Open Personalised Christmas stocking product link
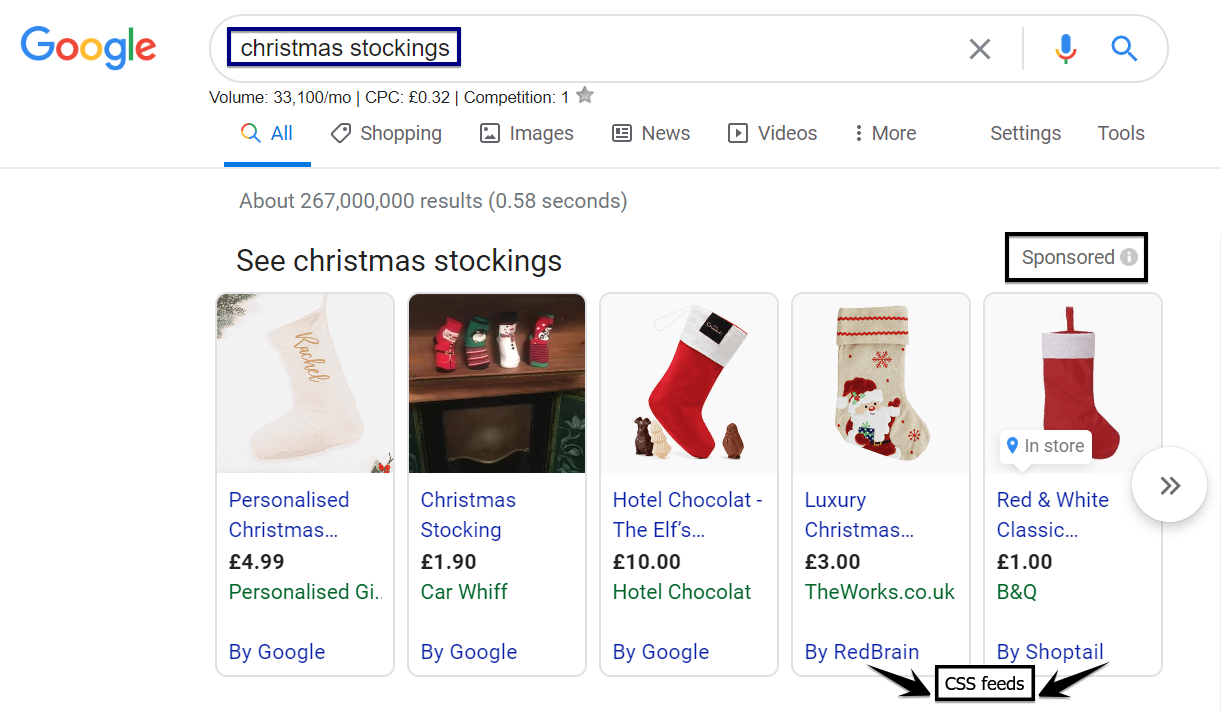Viewport: 1221px width, 712px height. pos(289,515)
